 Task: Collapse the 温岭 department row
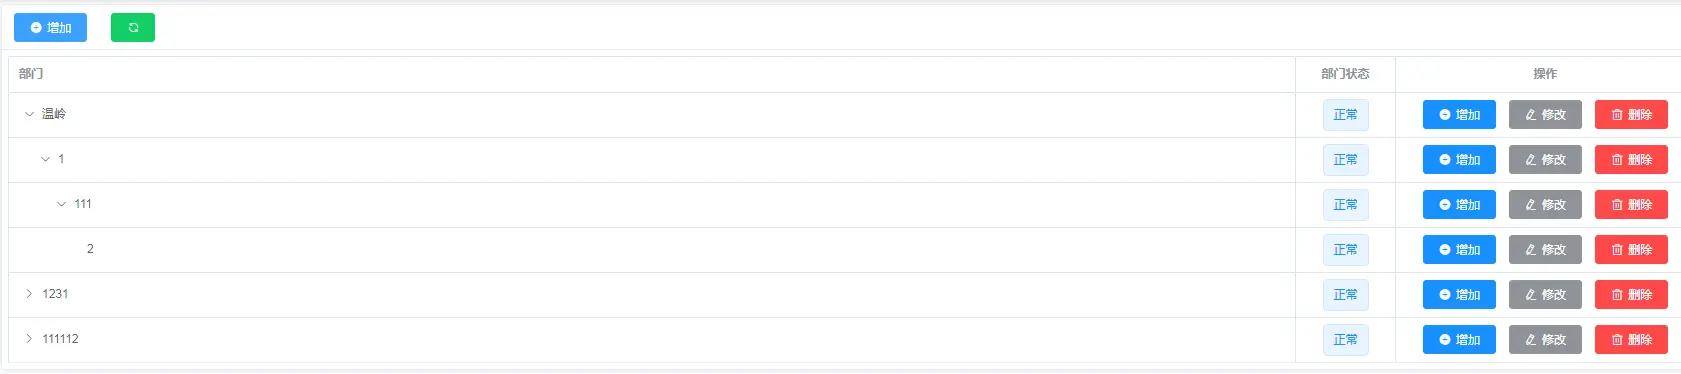(x=29, y=114)
